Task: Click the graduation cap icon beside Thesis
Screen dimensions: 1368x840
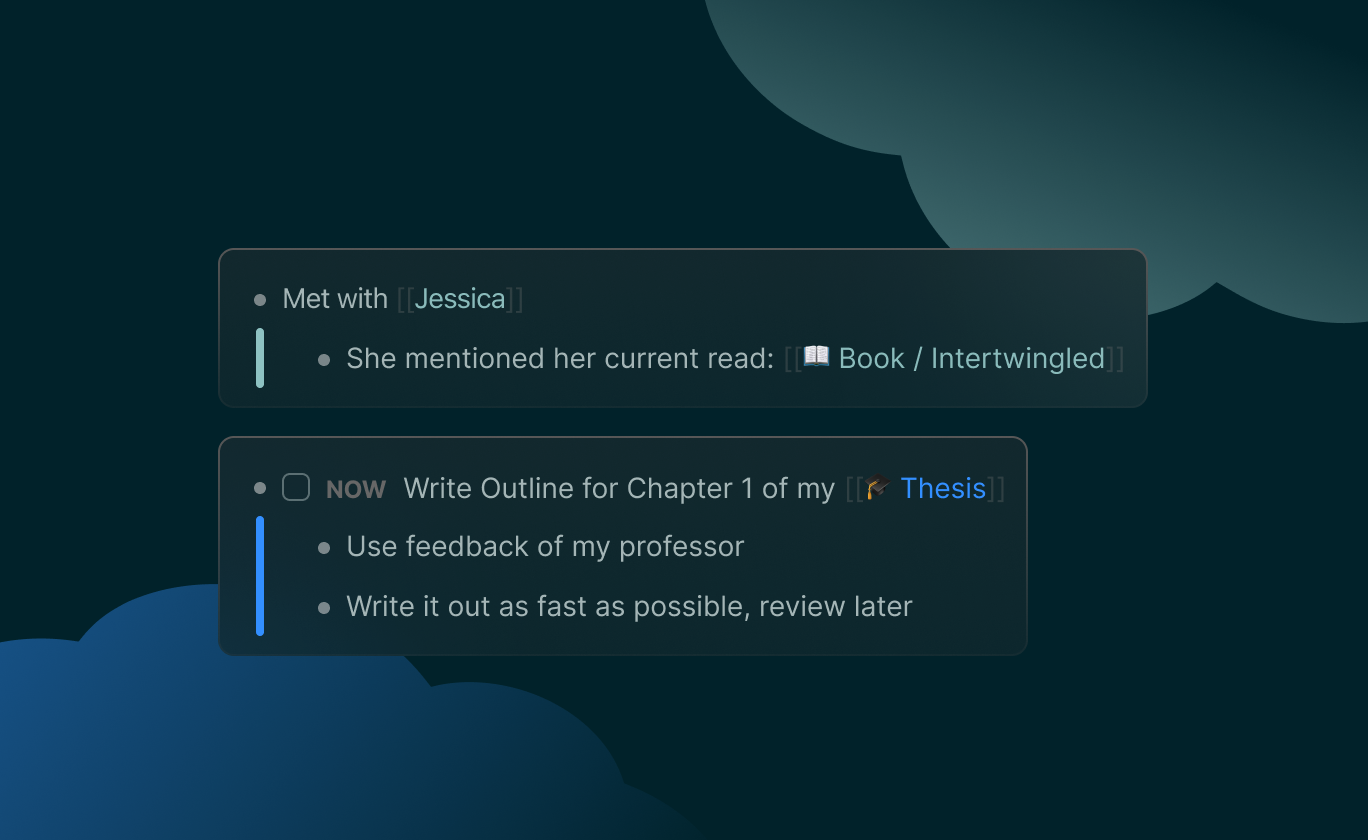Action: tap(878, 488)
